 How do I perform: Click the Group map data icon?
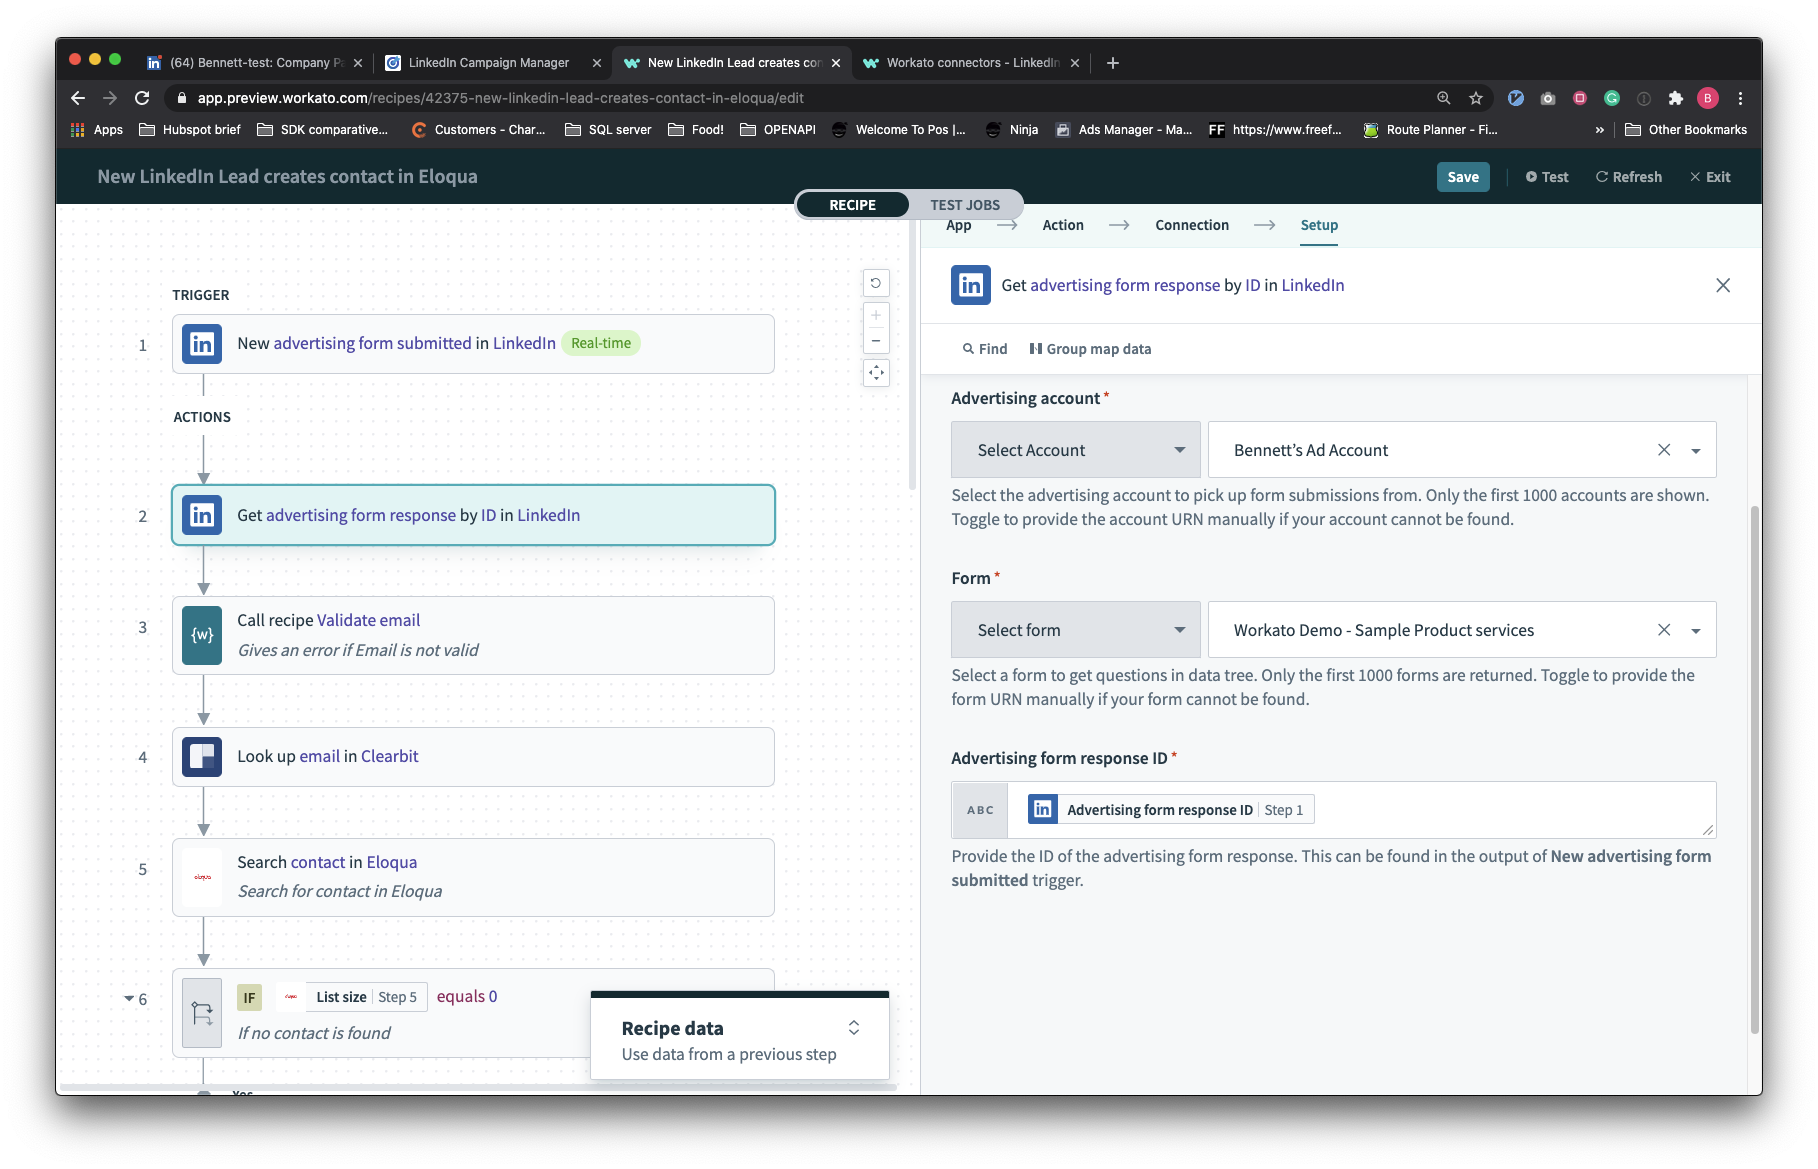(1037, 348)
